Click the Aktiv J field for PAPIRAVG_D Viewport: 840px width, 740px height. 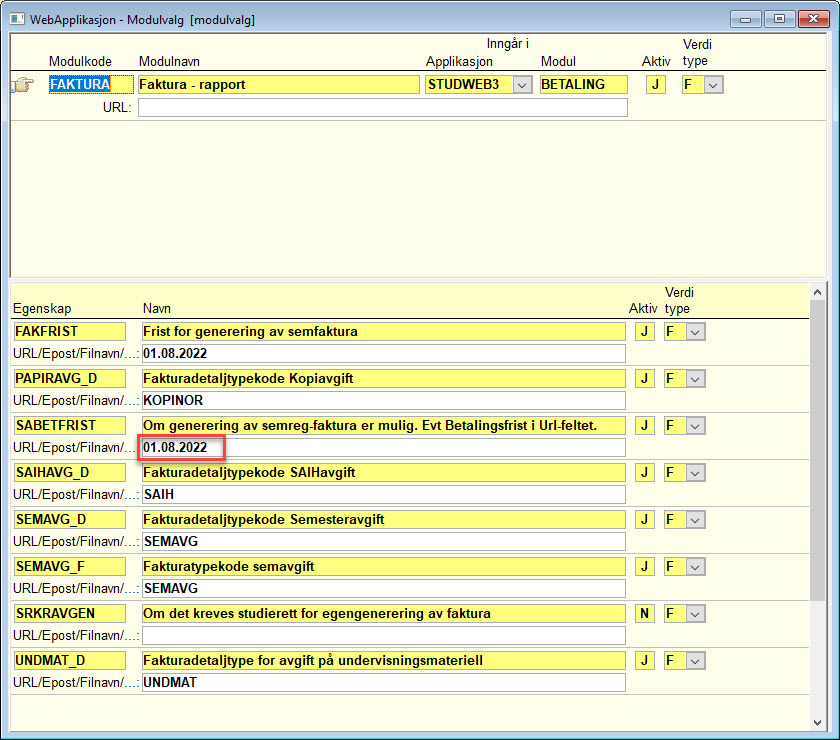click(x=644, y=379)
